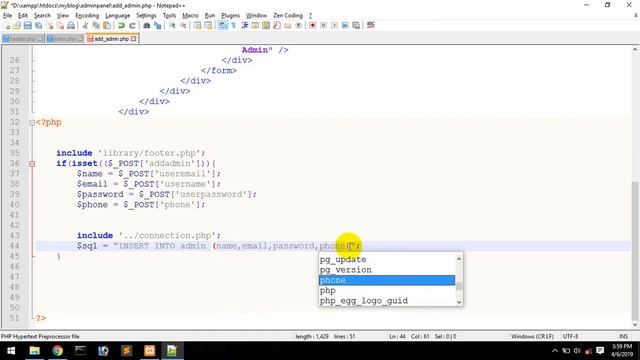Image resolution: width=640 pixels, height=360 pixels.
Task: Toggle the Monitoring eye toolbar icon
Action: point(298,25)
